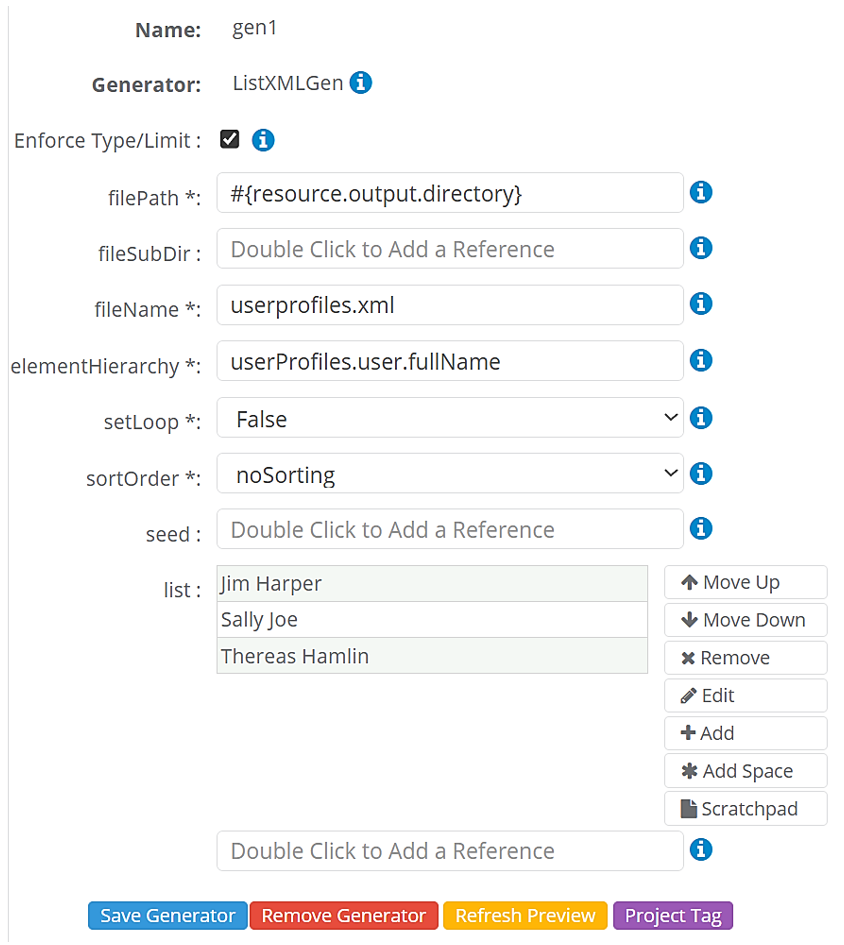Show info for the setLoop dropdown
Viewport: 844px width, 945px height.
point(701,417)
